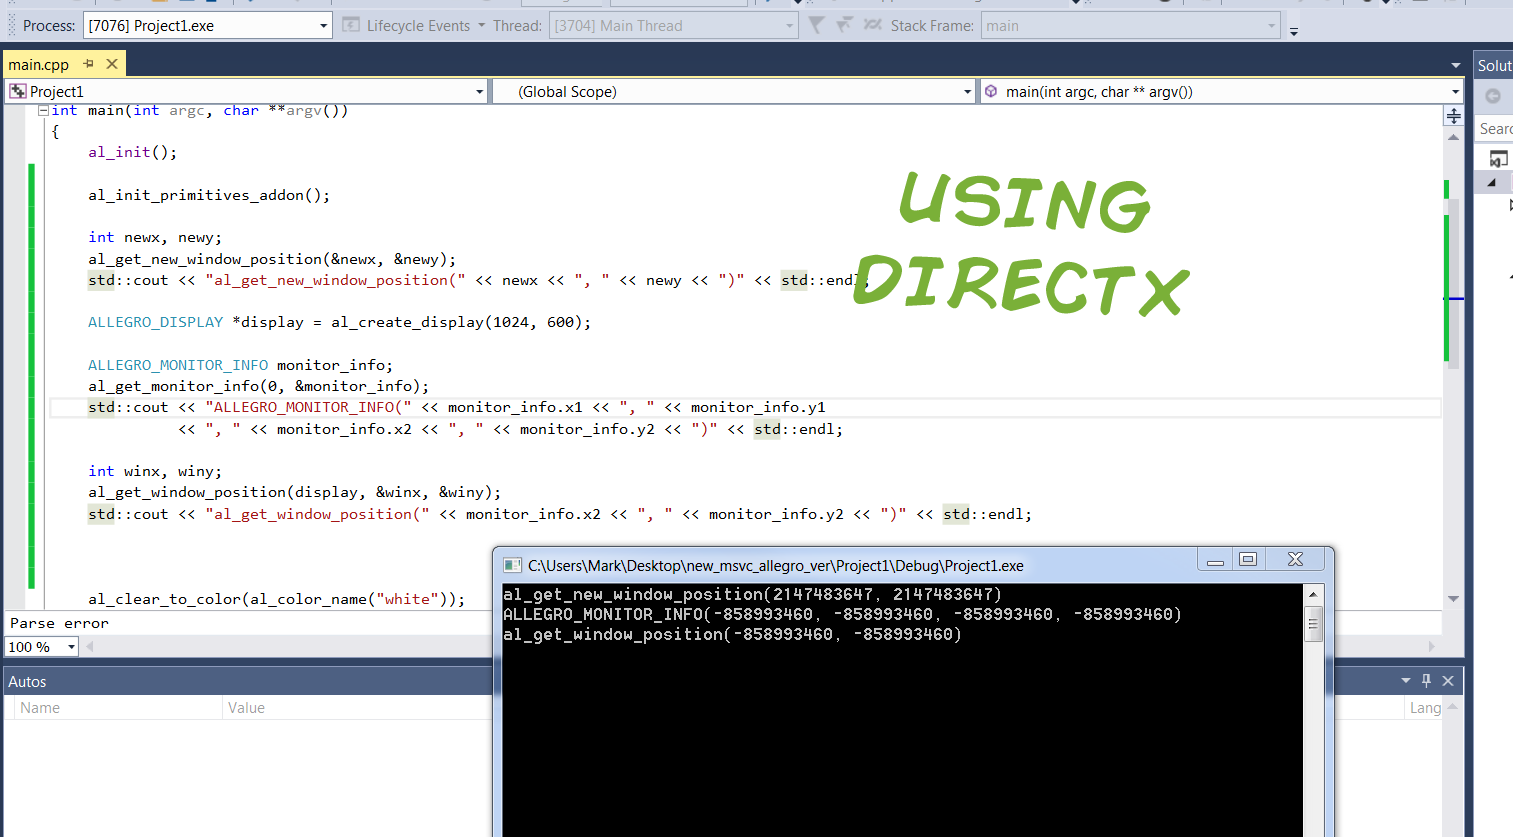Open the Global Scope dropdown

coord(967,92)
